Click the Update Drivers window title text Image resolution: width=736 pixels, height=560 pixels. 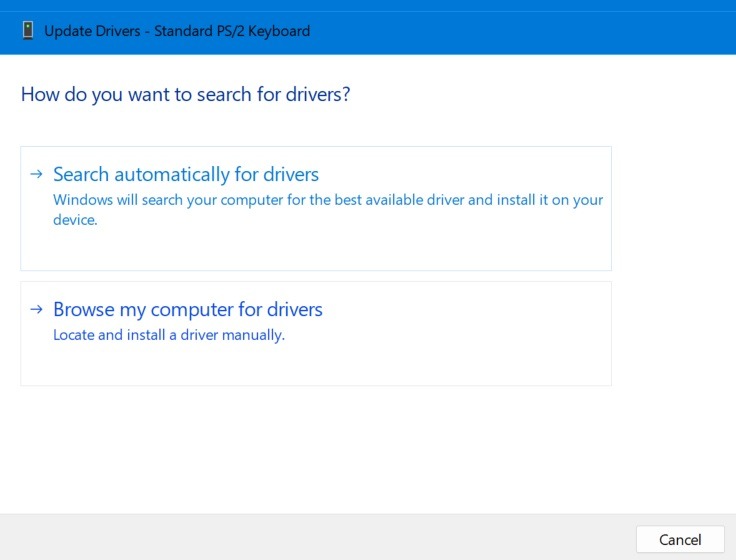coord(177,31)
